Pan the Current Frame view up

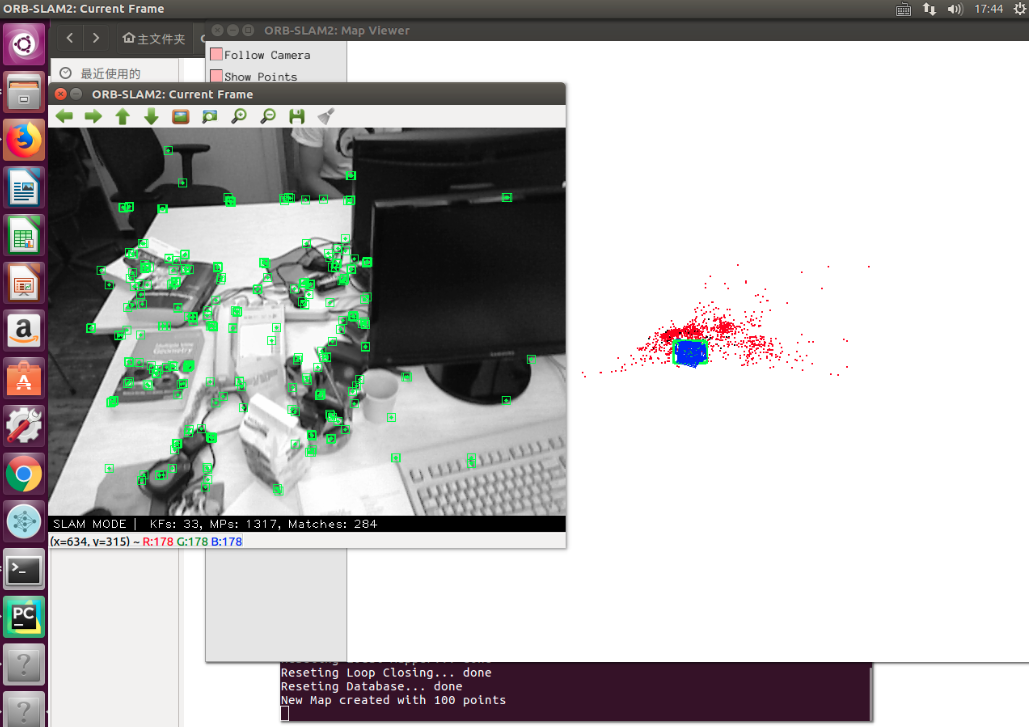122,116
